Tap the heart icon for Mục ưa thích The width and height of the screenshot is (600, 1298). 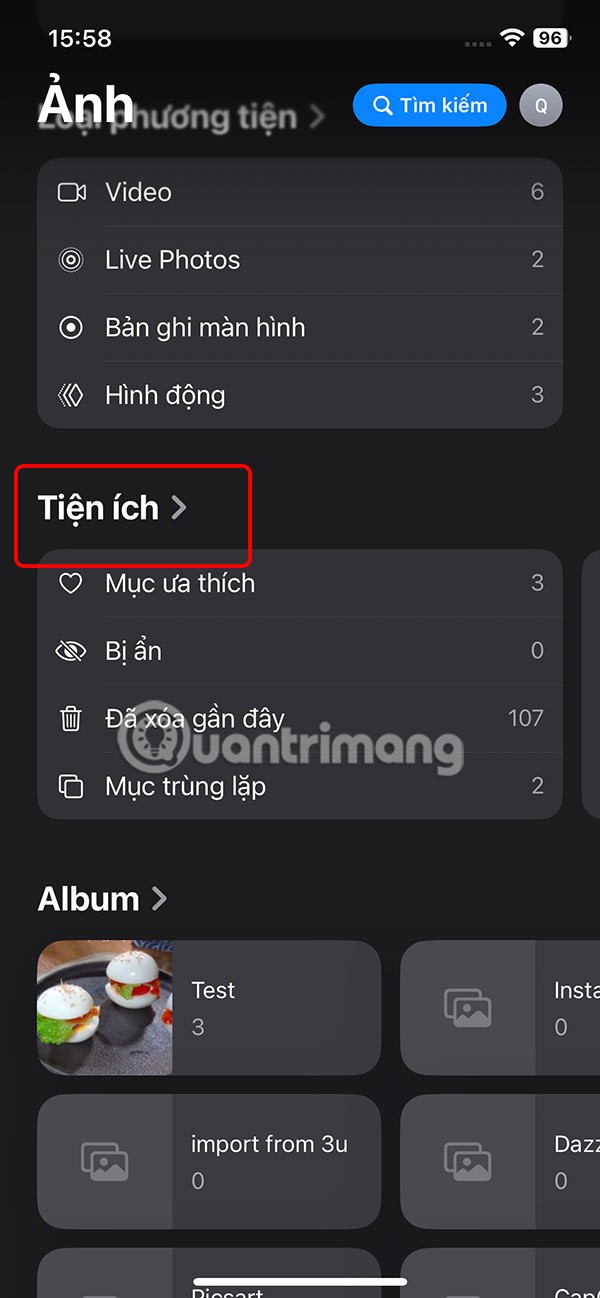click(x=71, y=583)
